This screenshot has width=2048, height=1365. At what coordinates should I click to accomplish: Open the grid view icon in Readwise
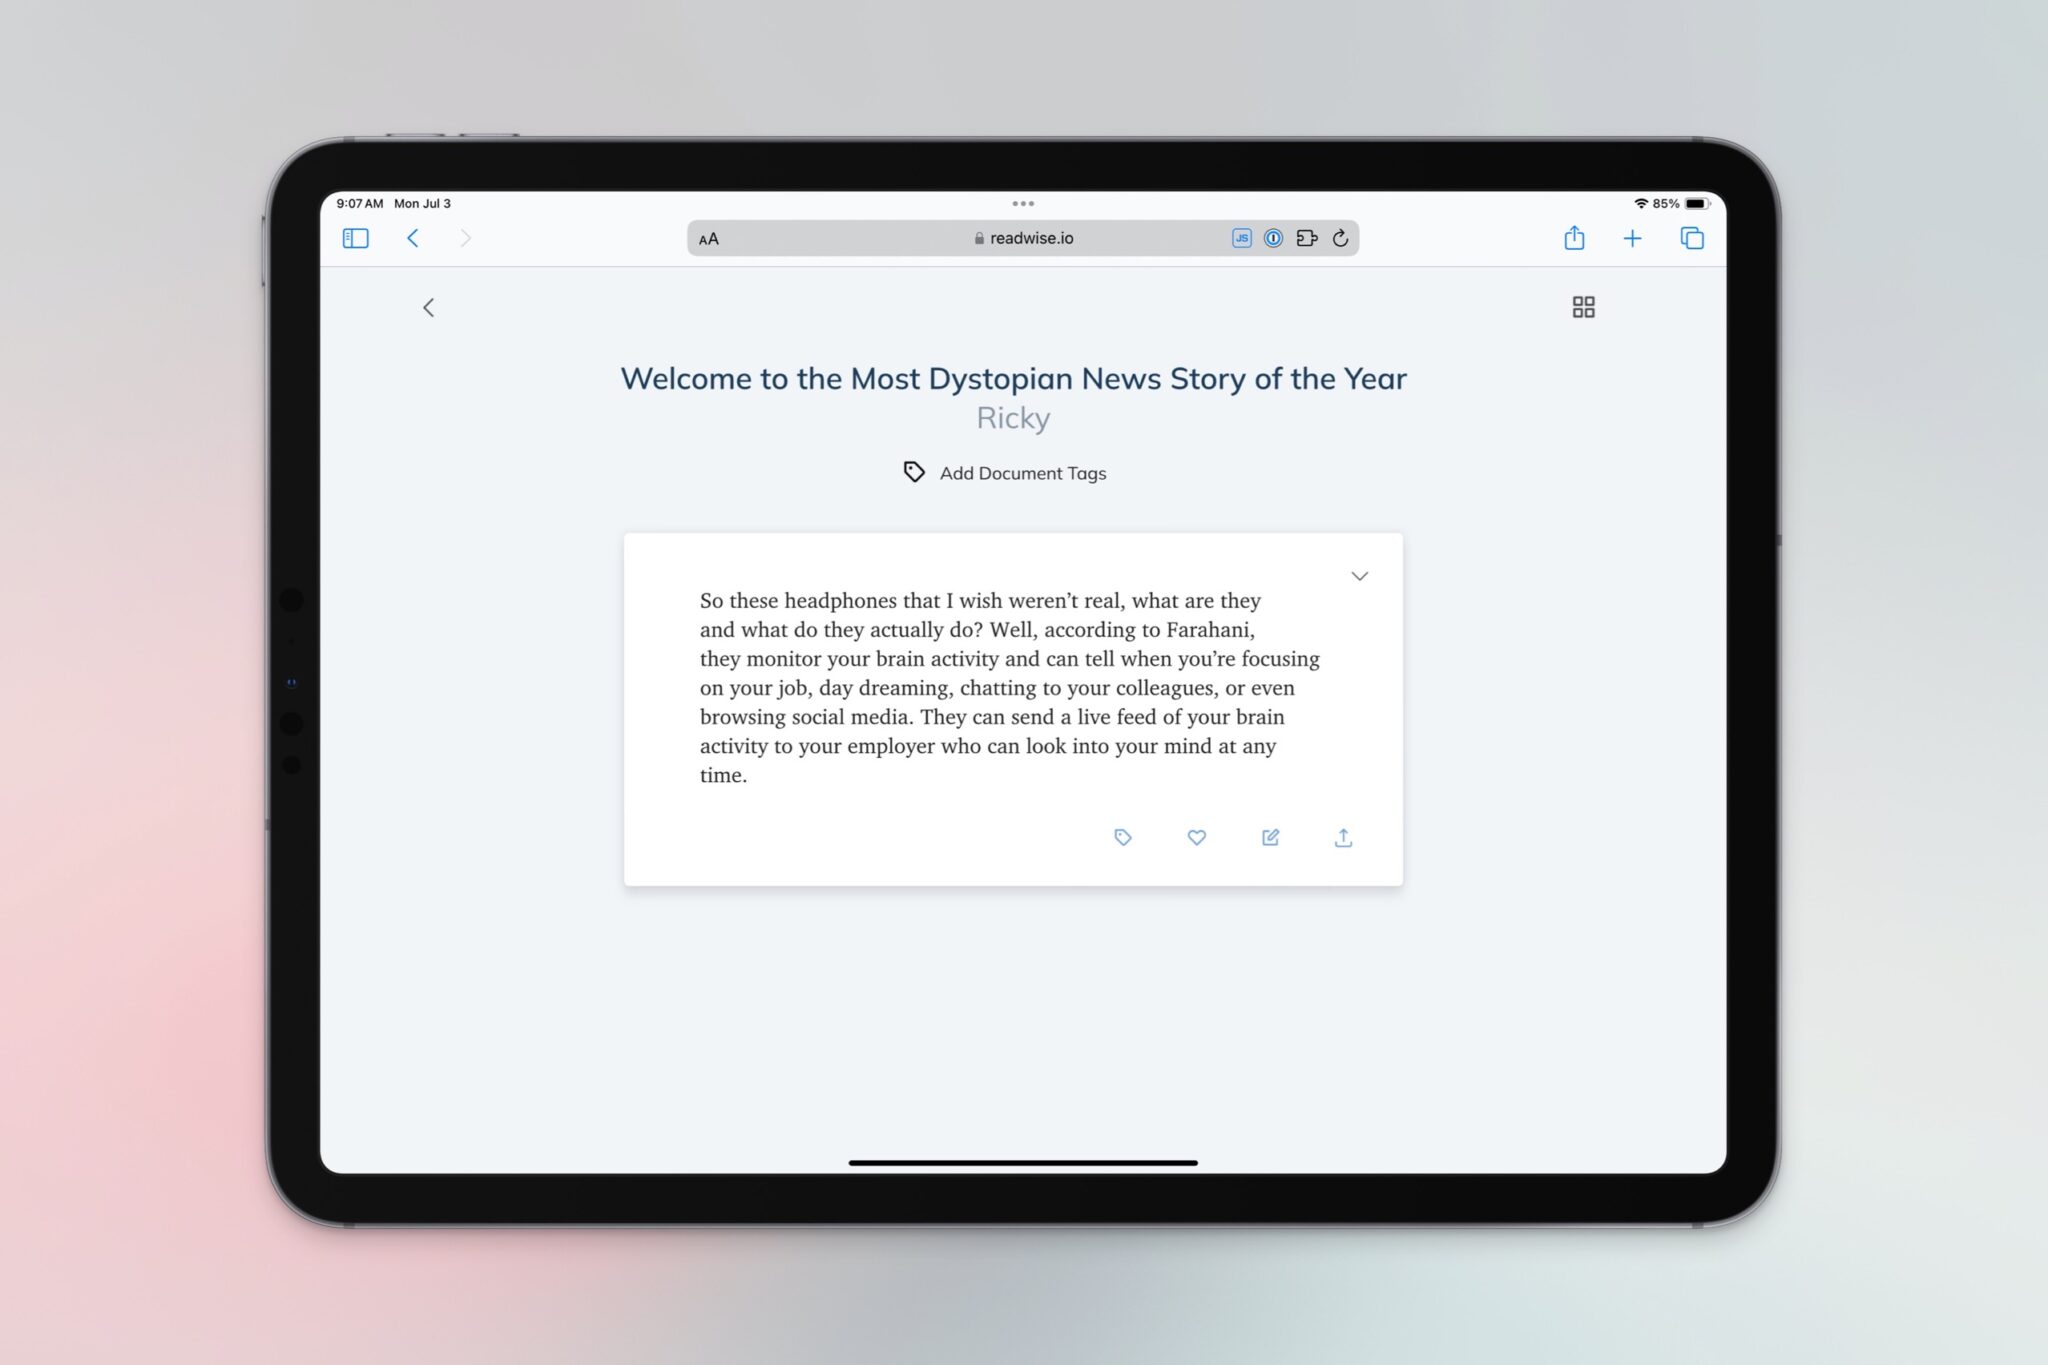click(x=1583, y=307)
